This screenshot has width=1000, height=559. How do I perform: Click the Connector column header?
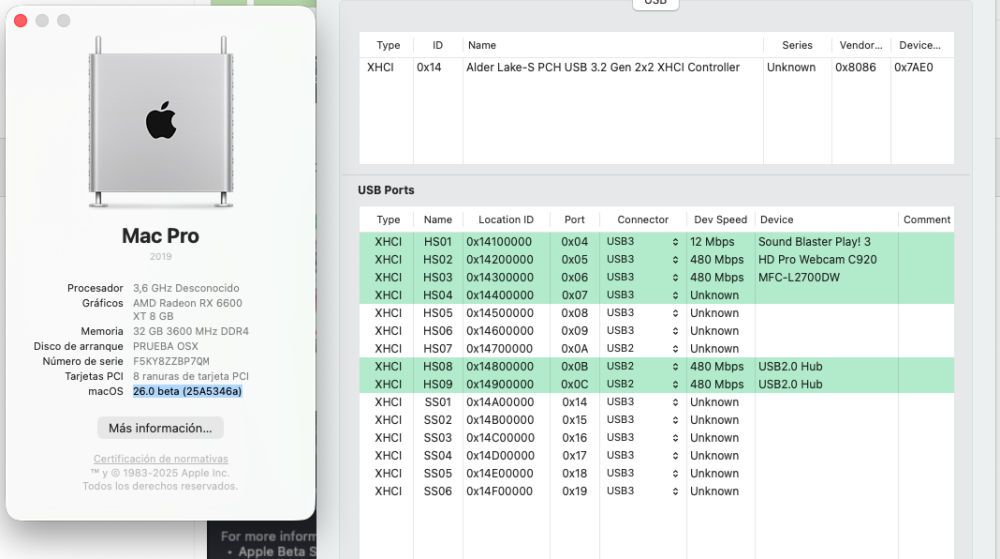coord(642,219)
